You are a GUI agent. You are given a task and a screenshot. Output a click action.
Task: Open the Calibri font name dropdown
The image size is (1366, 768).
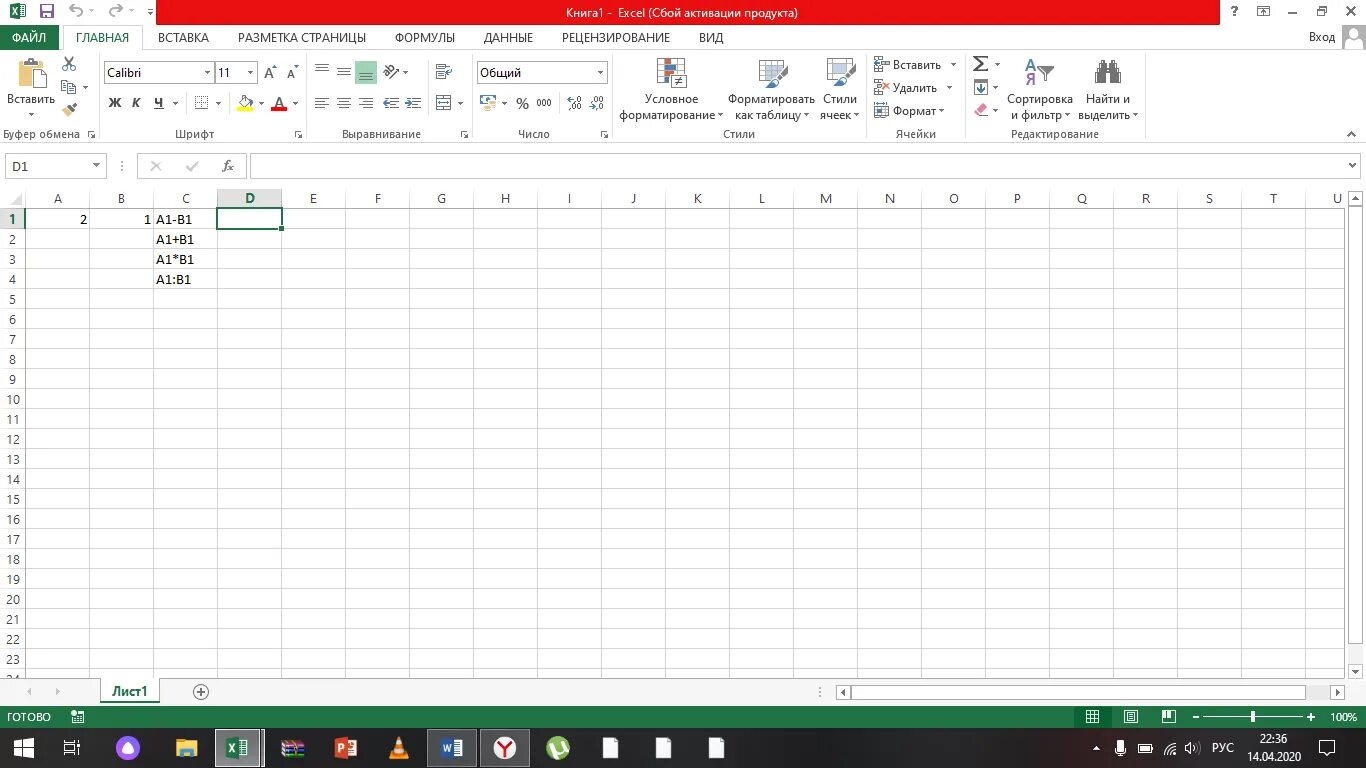click(x=208, y=73)
